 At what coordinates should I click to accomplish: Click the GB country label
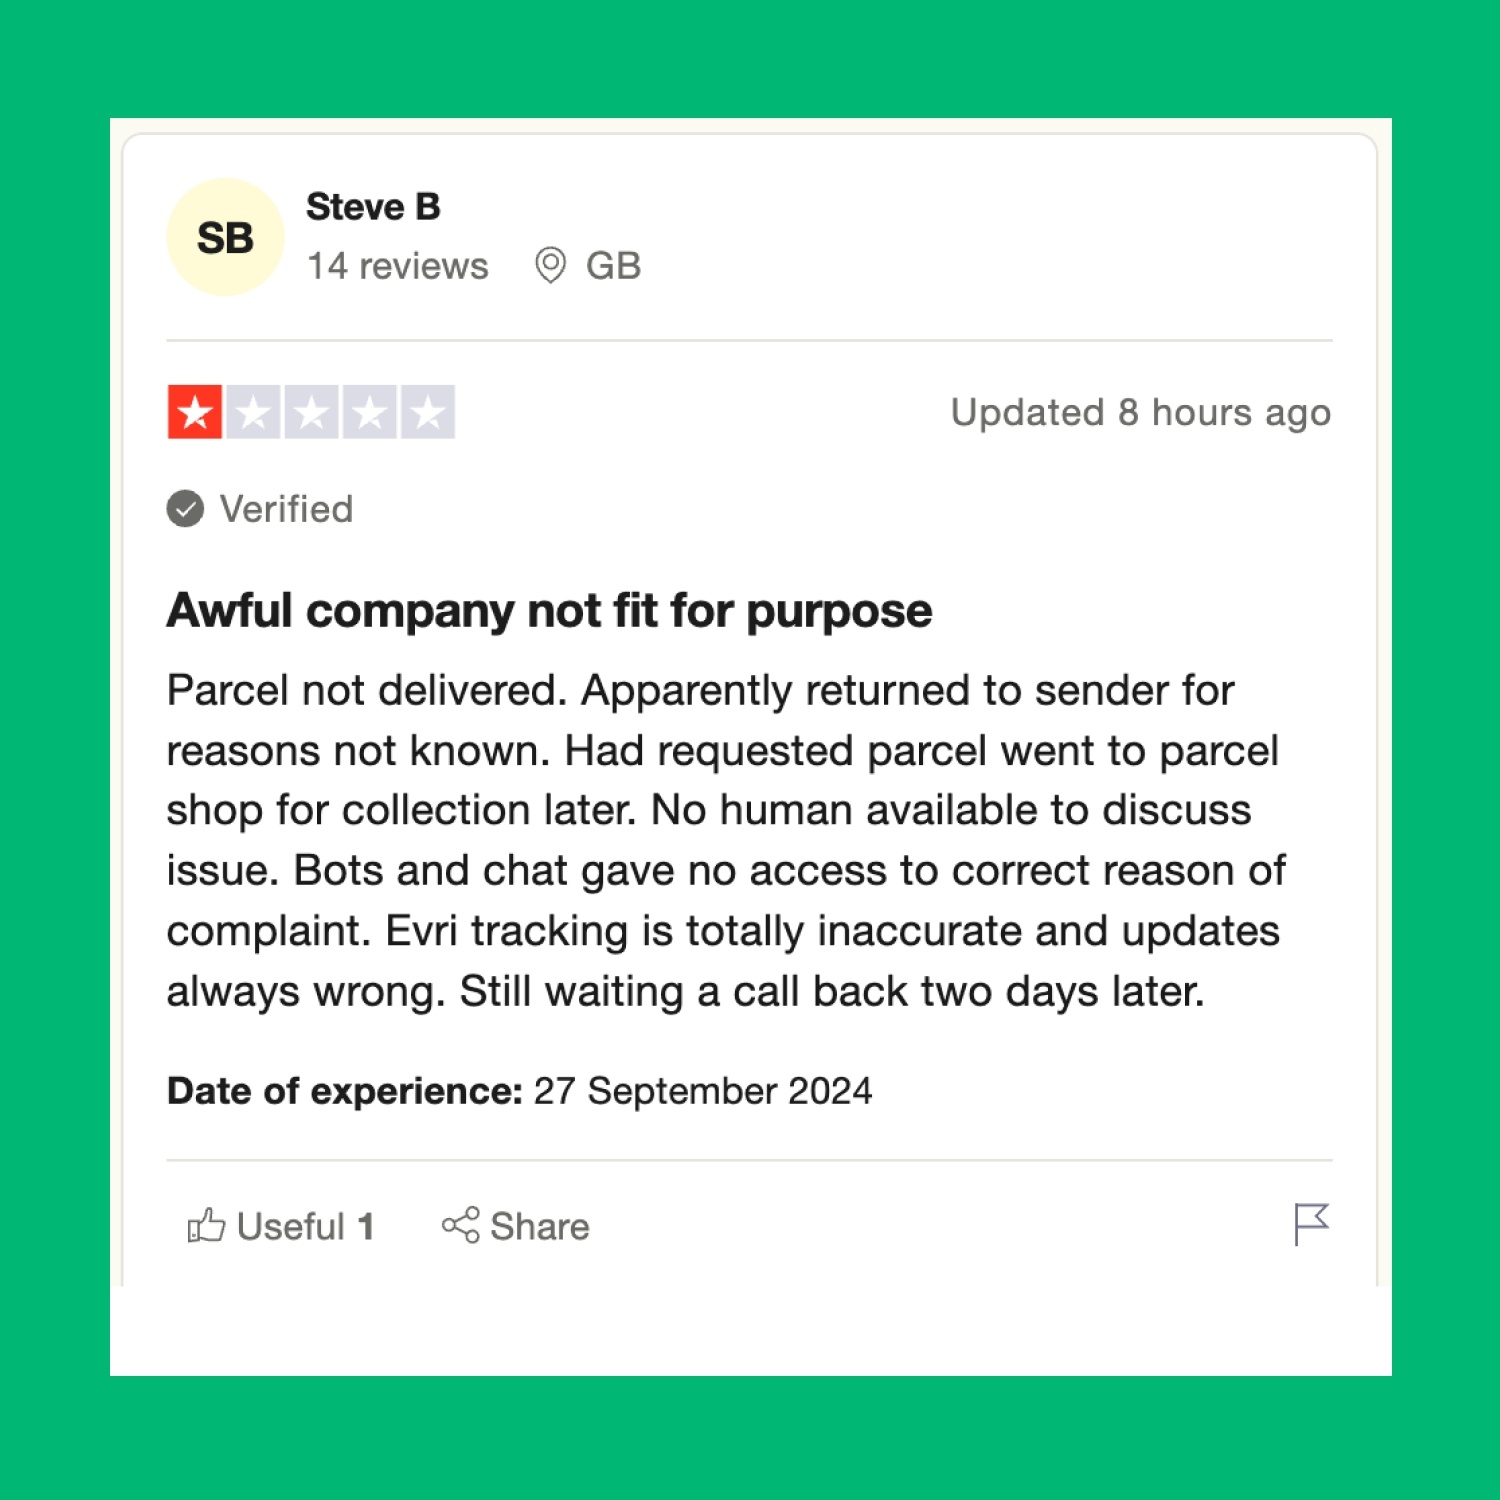tap(613, 265)
